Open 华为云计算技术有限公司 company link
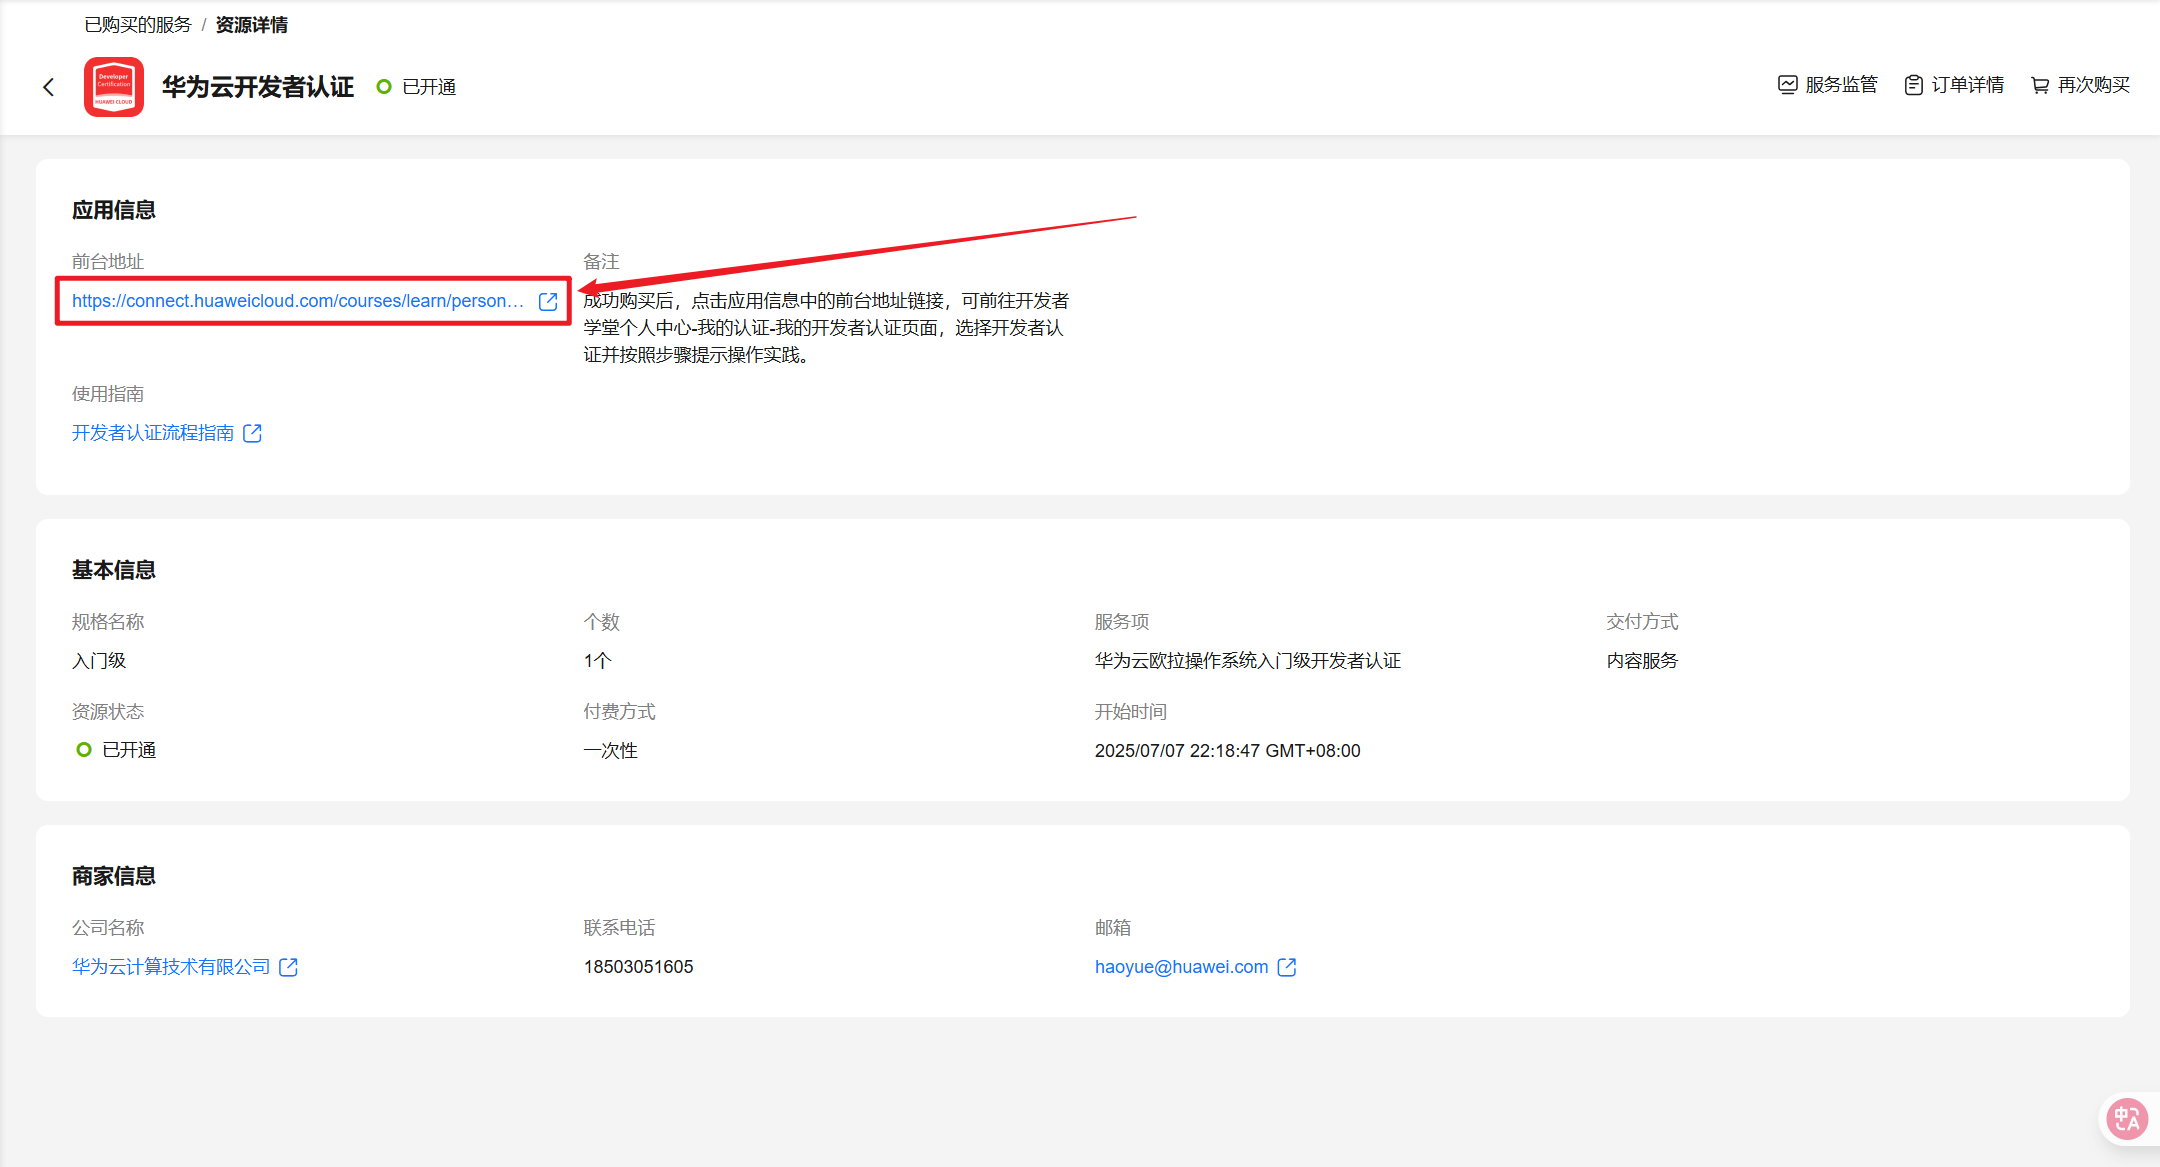Viewport: 2160px width, 1167px height. [x=171, y=967]
